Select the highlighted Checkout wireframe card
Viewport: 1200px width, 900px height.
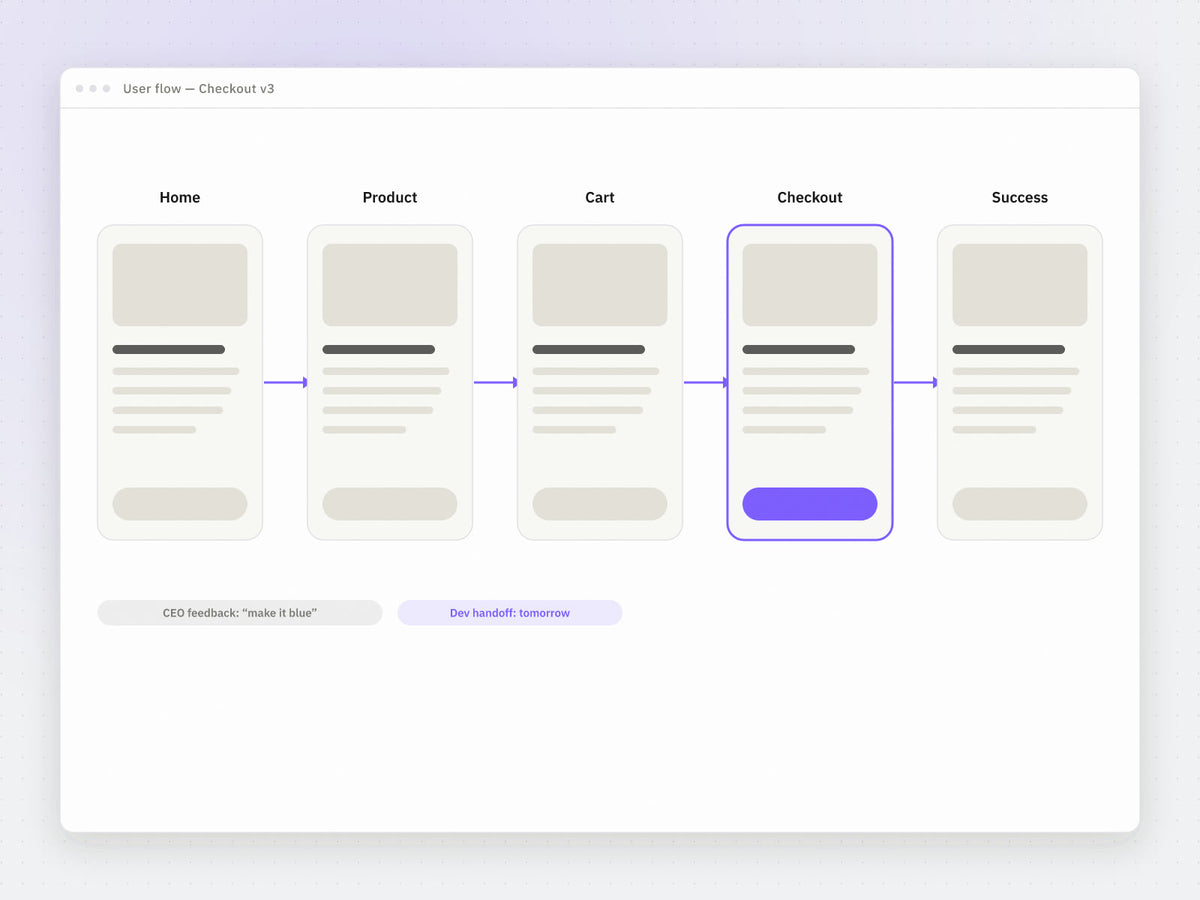click(810, 382)
